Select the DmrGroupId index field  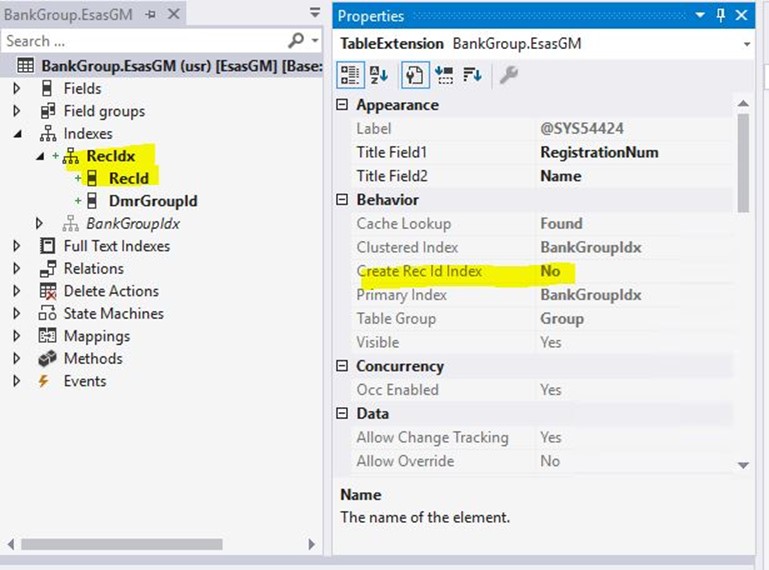[x=153, y=201]
